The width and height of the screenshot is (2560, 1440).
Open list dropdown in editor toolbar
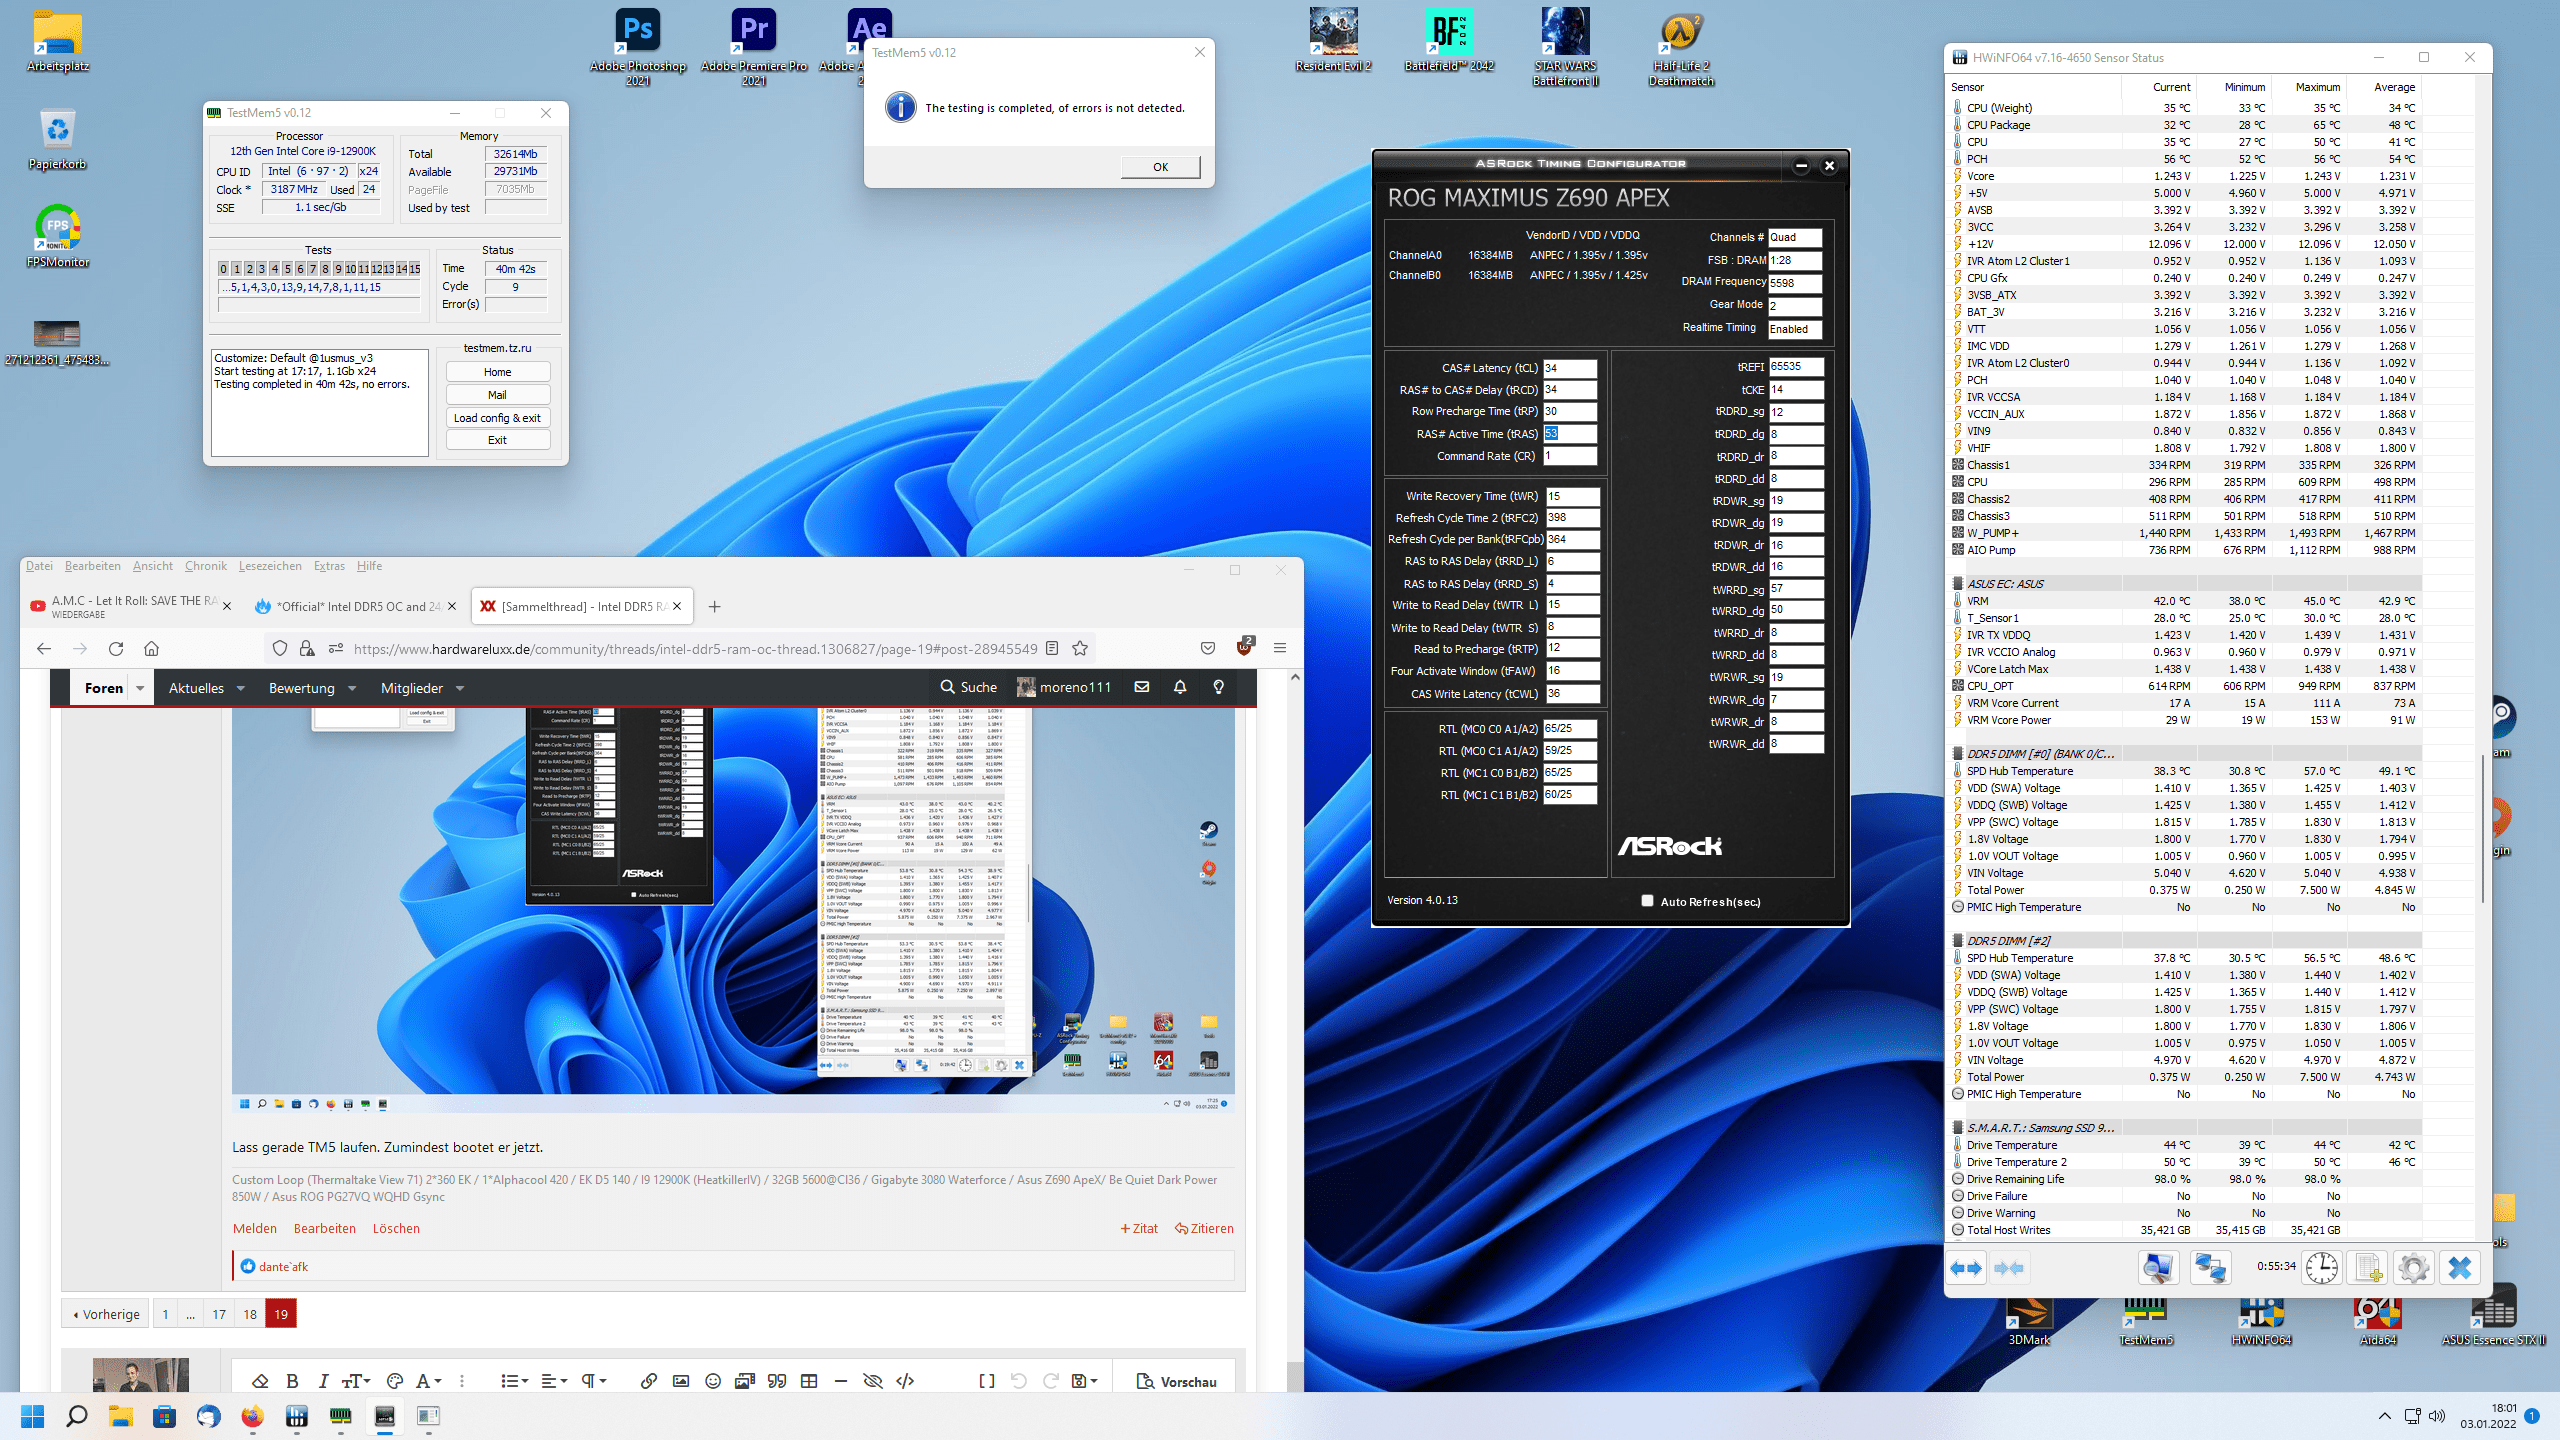click(x=515, y=1381)
